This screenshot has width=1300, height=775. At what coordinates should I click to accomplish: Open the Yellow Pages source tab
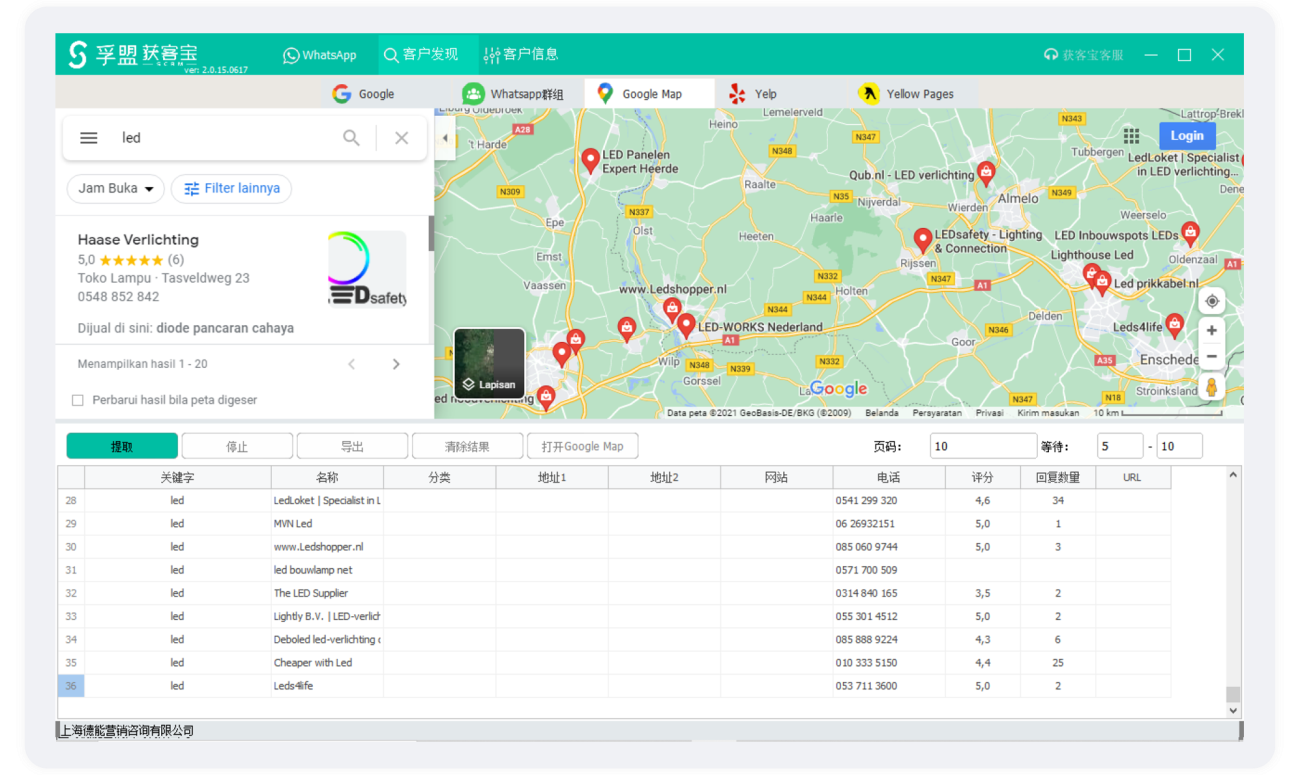[906, 94]
